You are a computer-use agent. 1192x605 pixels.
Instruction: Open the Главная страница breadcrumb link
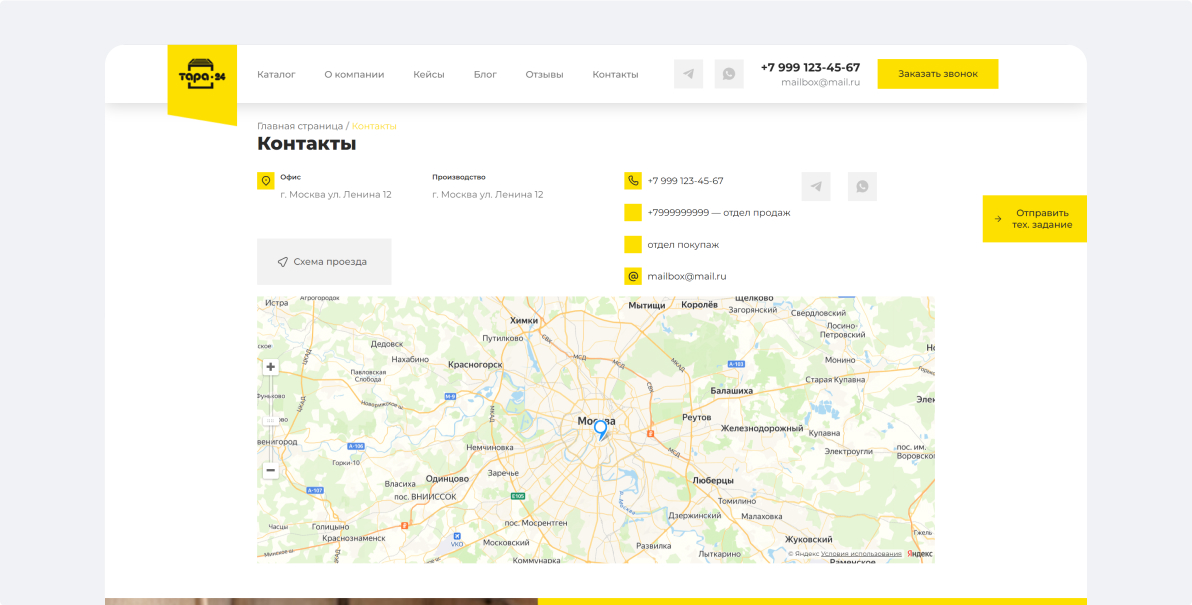(x=298, y=126)
